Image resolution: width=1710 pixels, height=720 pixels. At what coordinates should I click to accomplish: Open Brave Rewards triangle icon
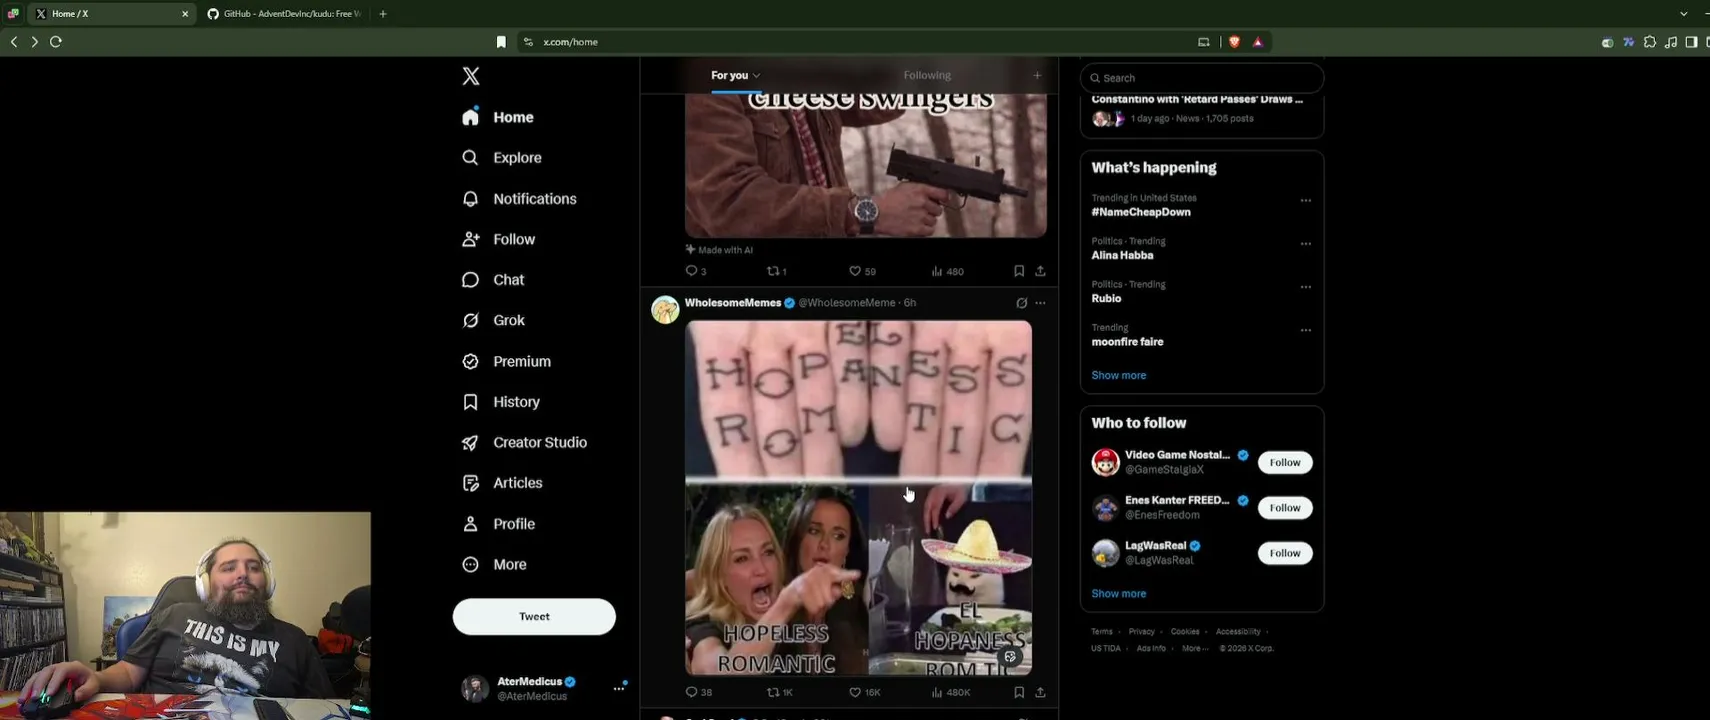(1258, 42)
